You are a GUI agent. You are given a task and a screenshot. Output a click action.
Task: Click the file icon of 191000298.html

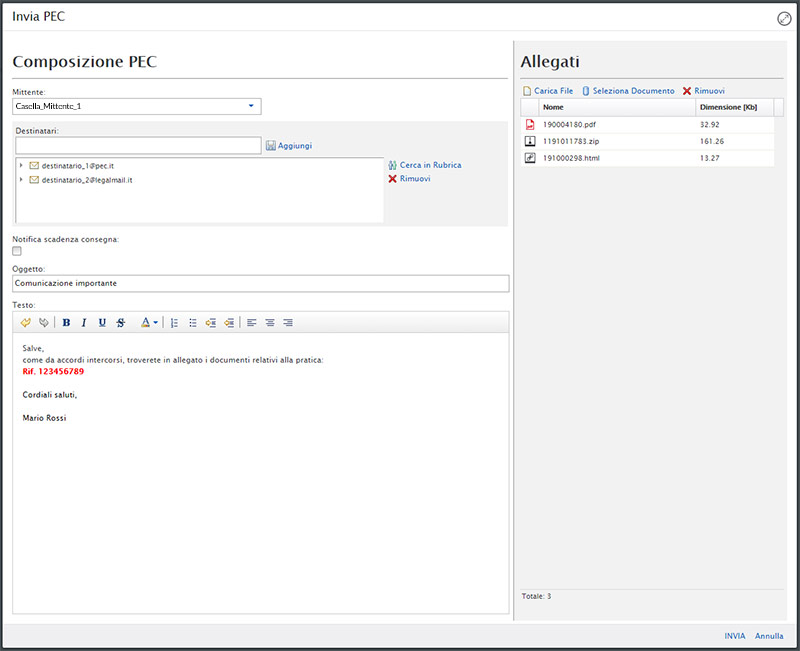(x=530, y=158)
